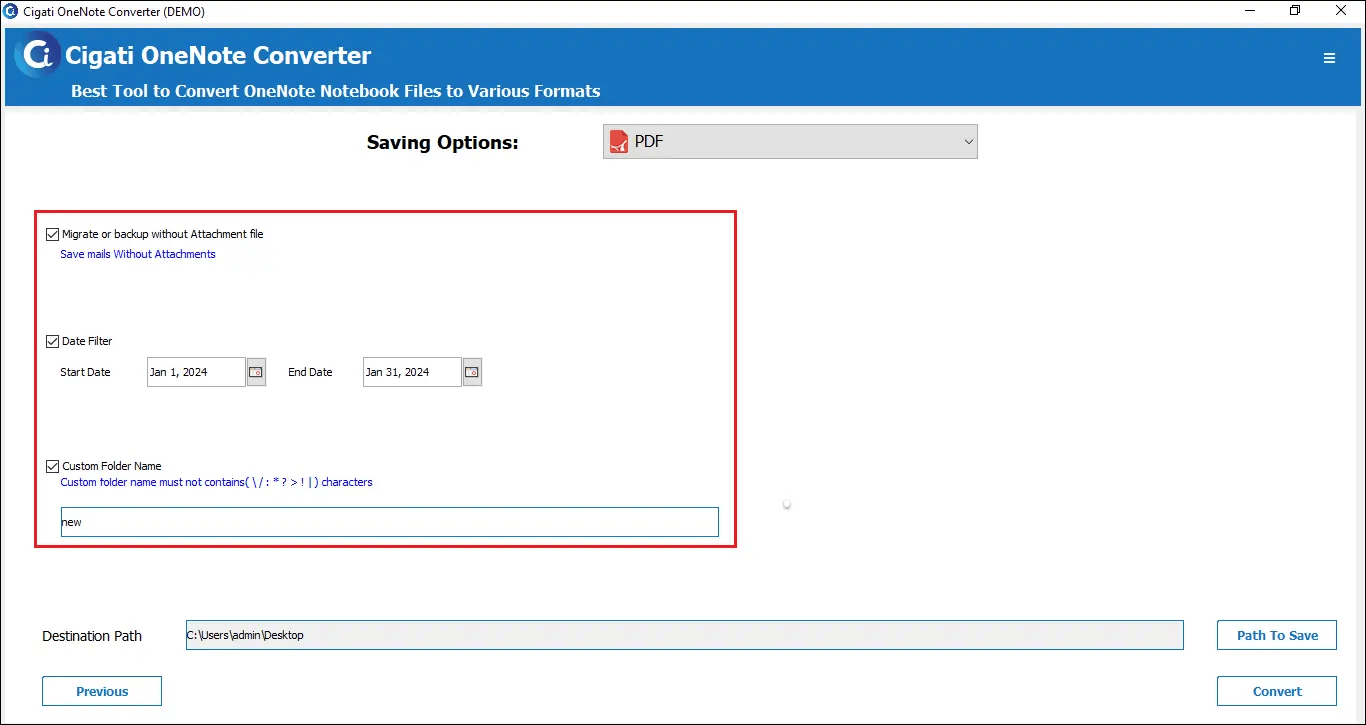The image size is (1366, 725).
Task: Open the End Date calendar picker icon
Action: pos(472,372)
